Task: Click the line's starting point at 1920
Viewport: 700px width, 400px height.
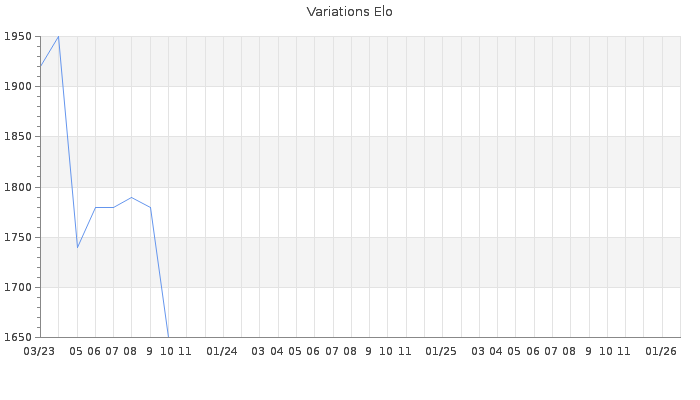Action: tap(40, 66)
